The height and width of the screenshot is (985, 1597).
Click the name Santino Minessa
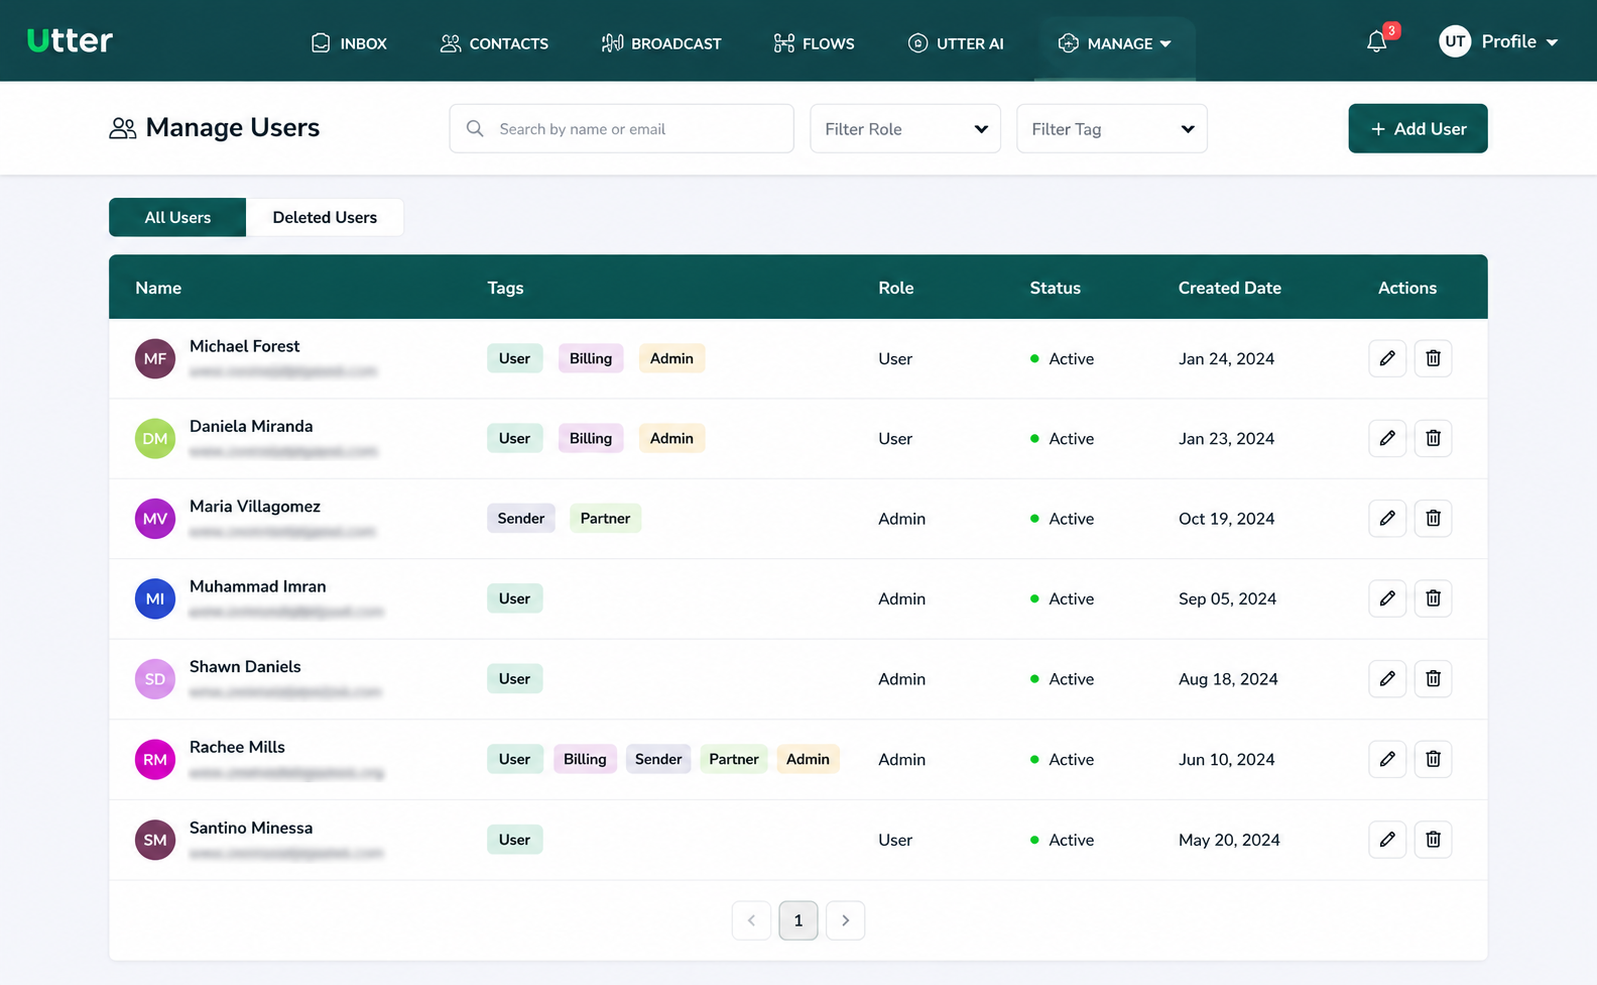[x=251, y=828]
